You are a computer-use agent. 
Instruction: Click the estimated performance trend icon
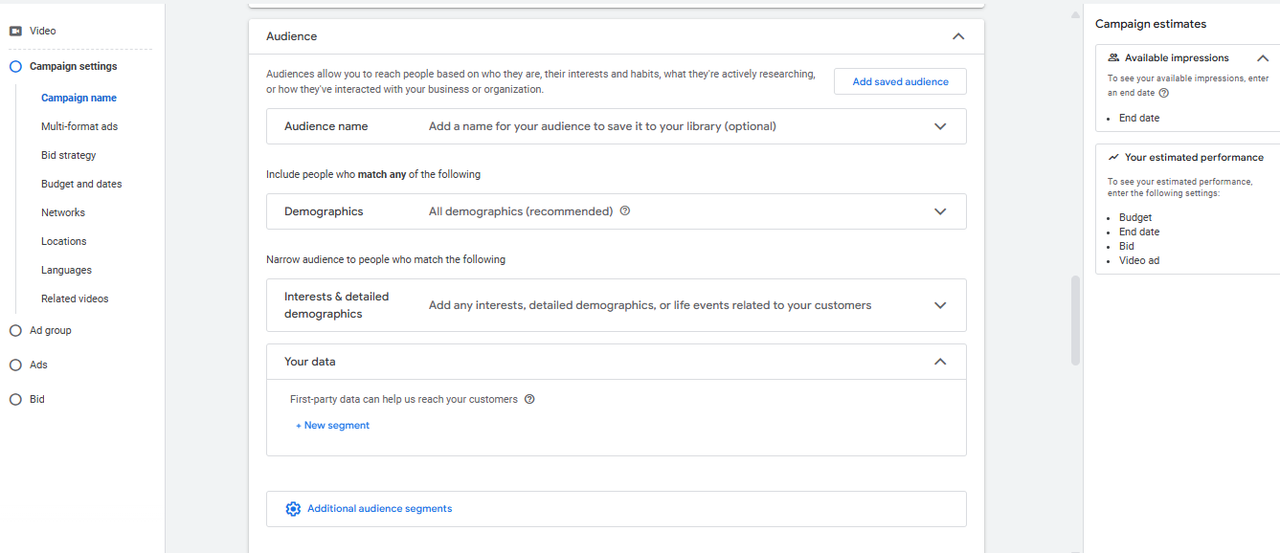pos(1113,157)
